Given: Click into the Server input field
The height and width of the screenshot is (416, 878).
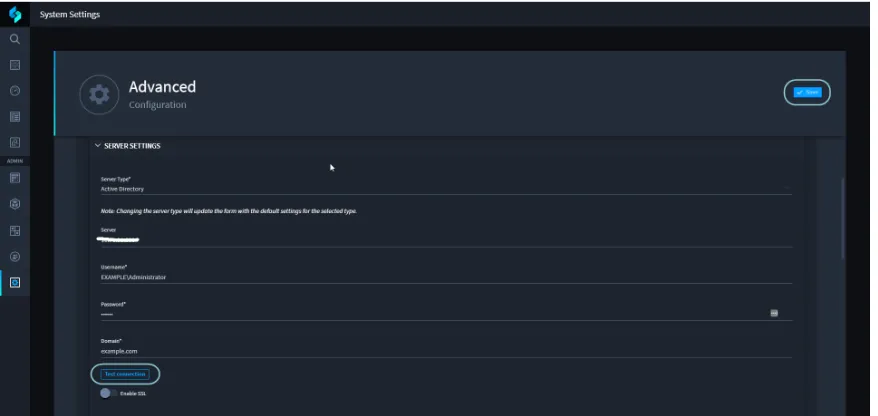Looking at the screenshot, I should [446, 240].
